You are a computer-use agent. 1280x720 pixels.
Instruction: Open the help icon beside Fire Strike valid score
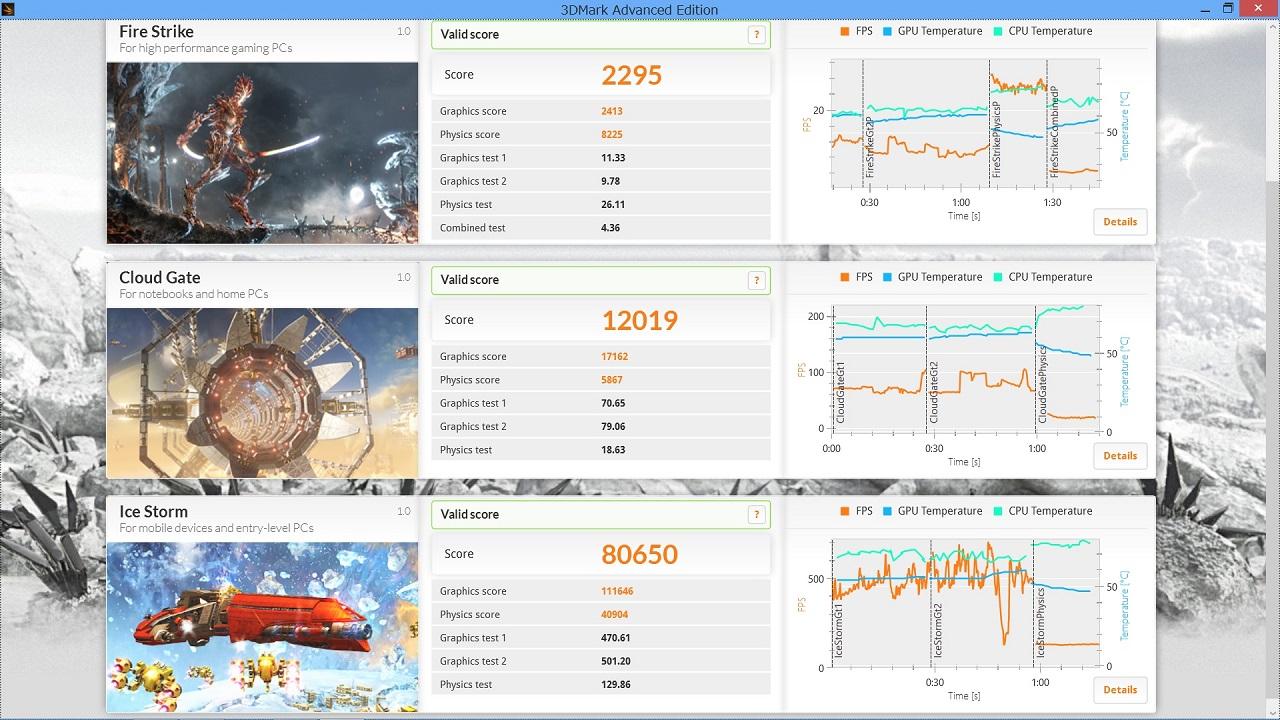[x=757, y=35]
